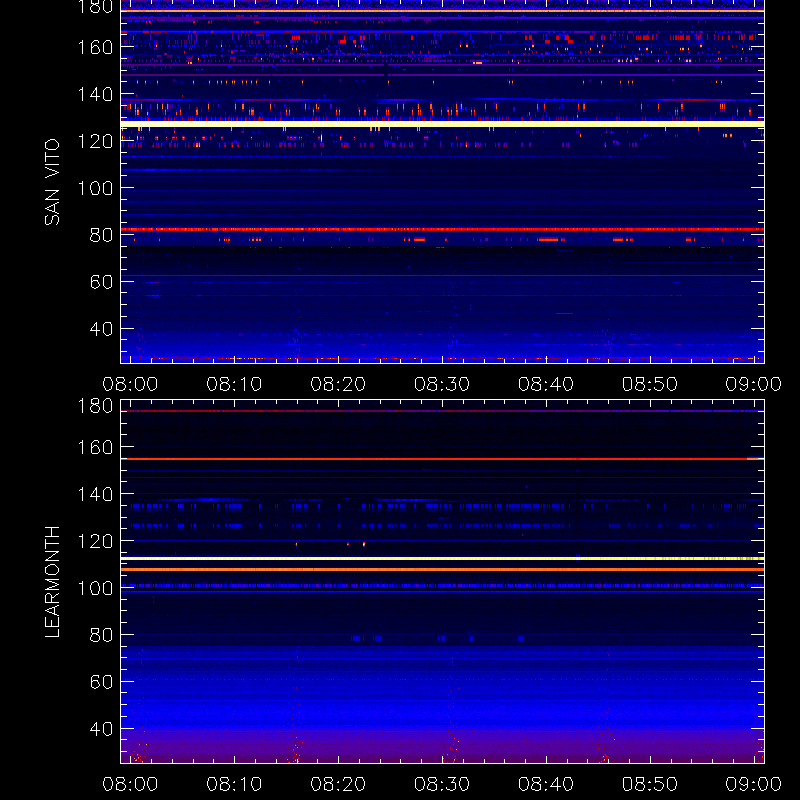Click the 08:20 time label under Learmonth plot
Image resolution: width=800 pixels, height=800 pixels.
(x=338, y=784)
